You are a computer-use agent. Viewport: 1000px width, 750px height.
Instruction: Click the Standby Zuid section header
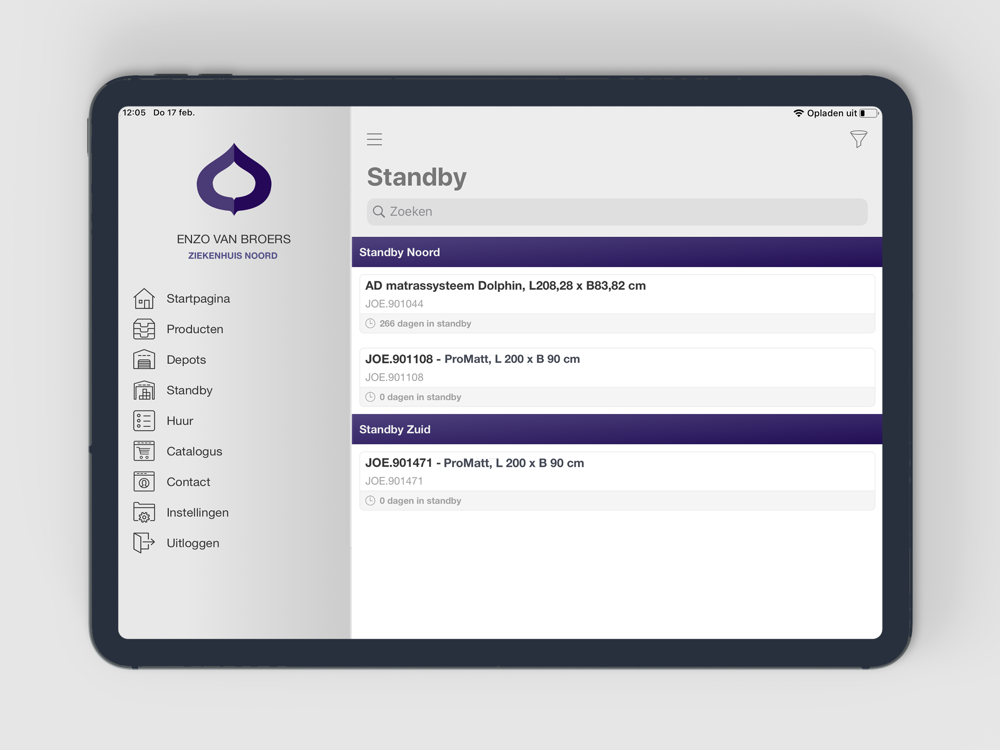[617, 429]
